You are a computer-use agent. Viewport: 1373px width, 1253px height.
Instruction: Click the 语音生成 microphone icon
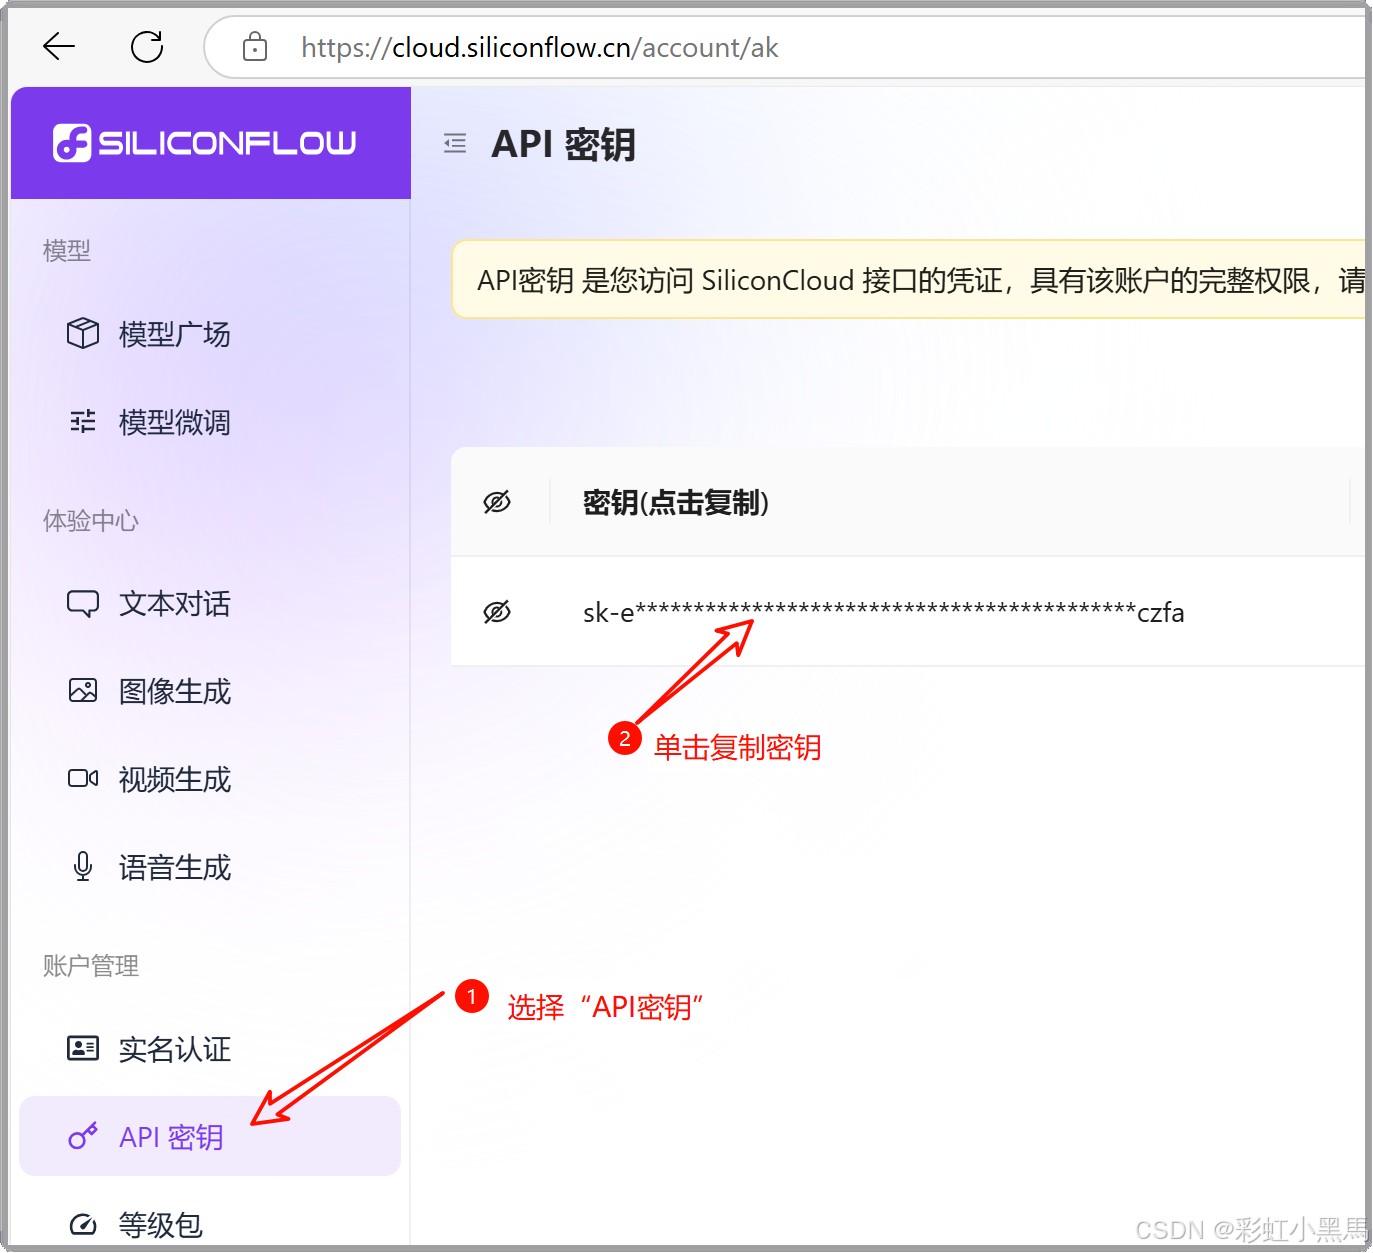(83, 866)
